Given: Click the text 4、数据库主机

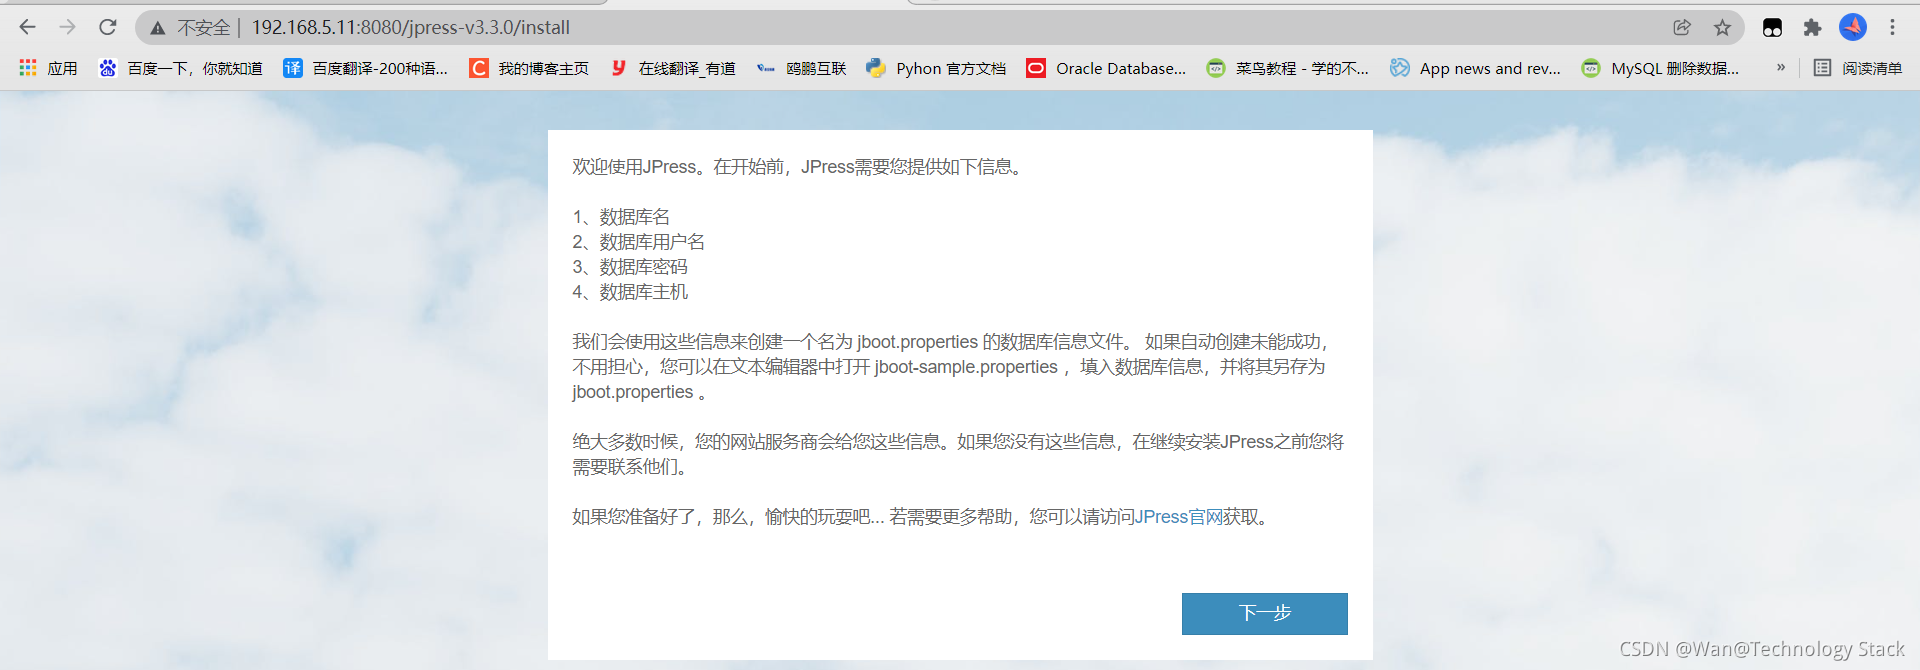Looking at the screenshot, I should coord(630,292).
